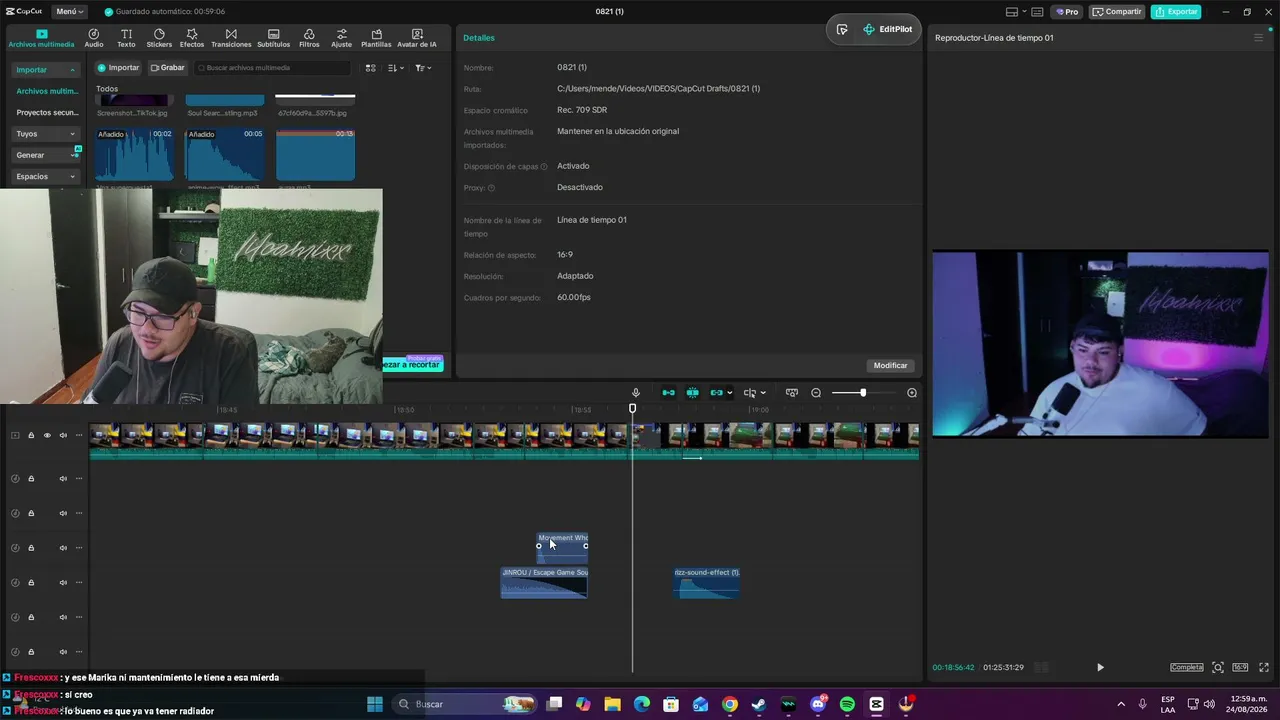Open Spotify from the taskbar
1280x720 pixels.
[x=847, y=704]
